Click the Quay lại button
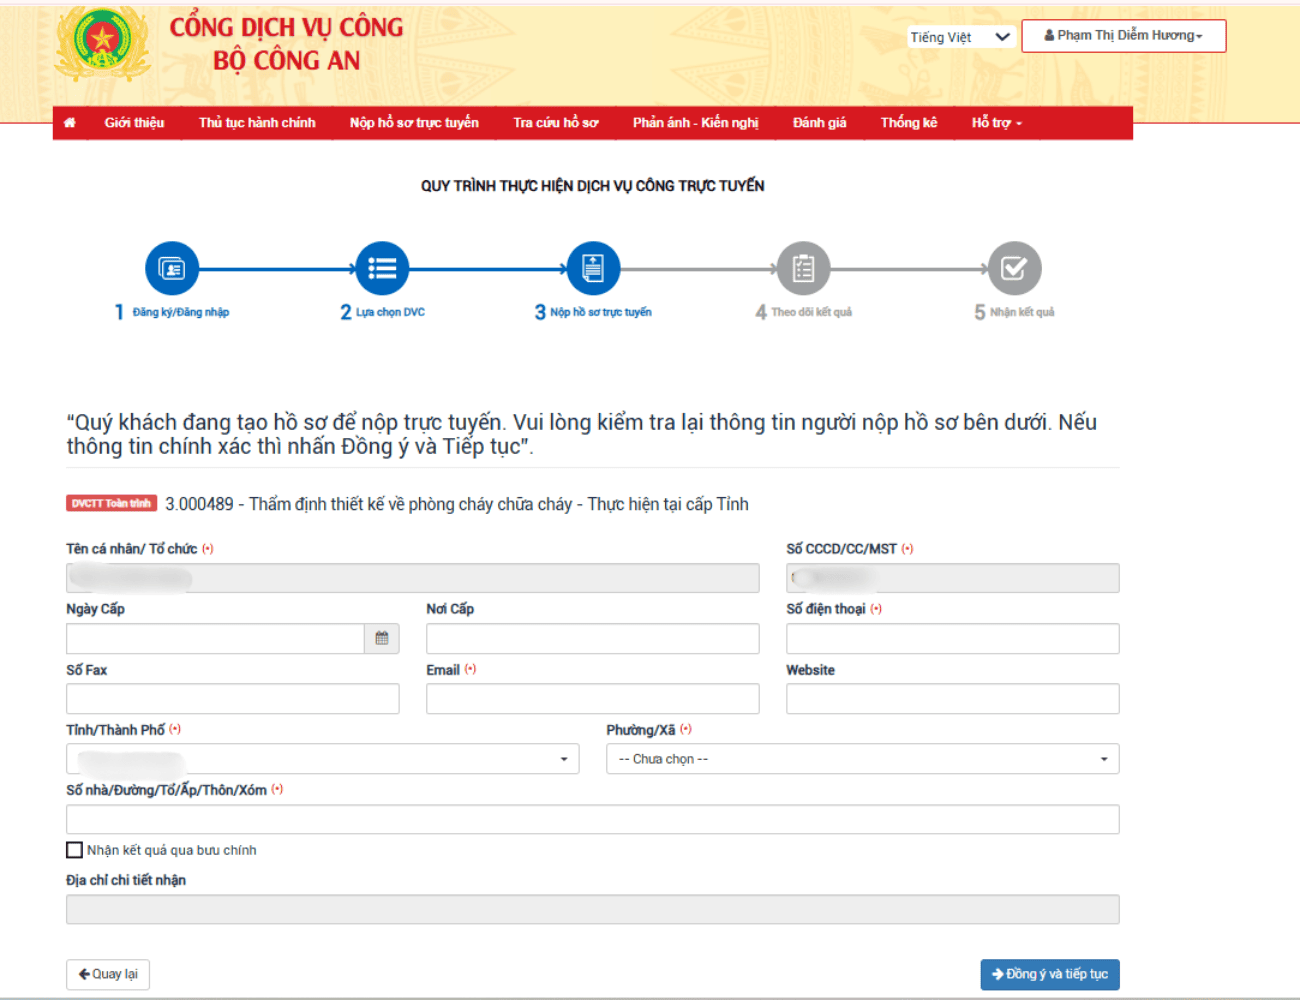 click(x=108, y=974)
